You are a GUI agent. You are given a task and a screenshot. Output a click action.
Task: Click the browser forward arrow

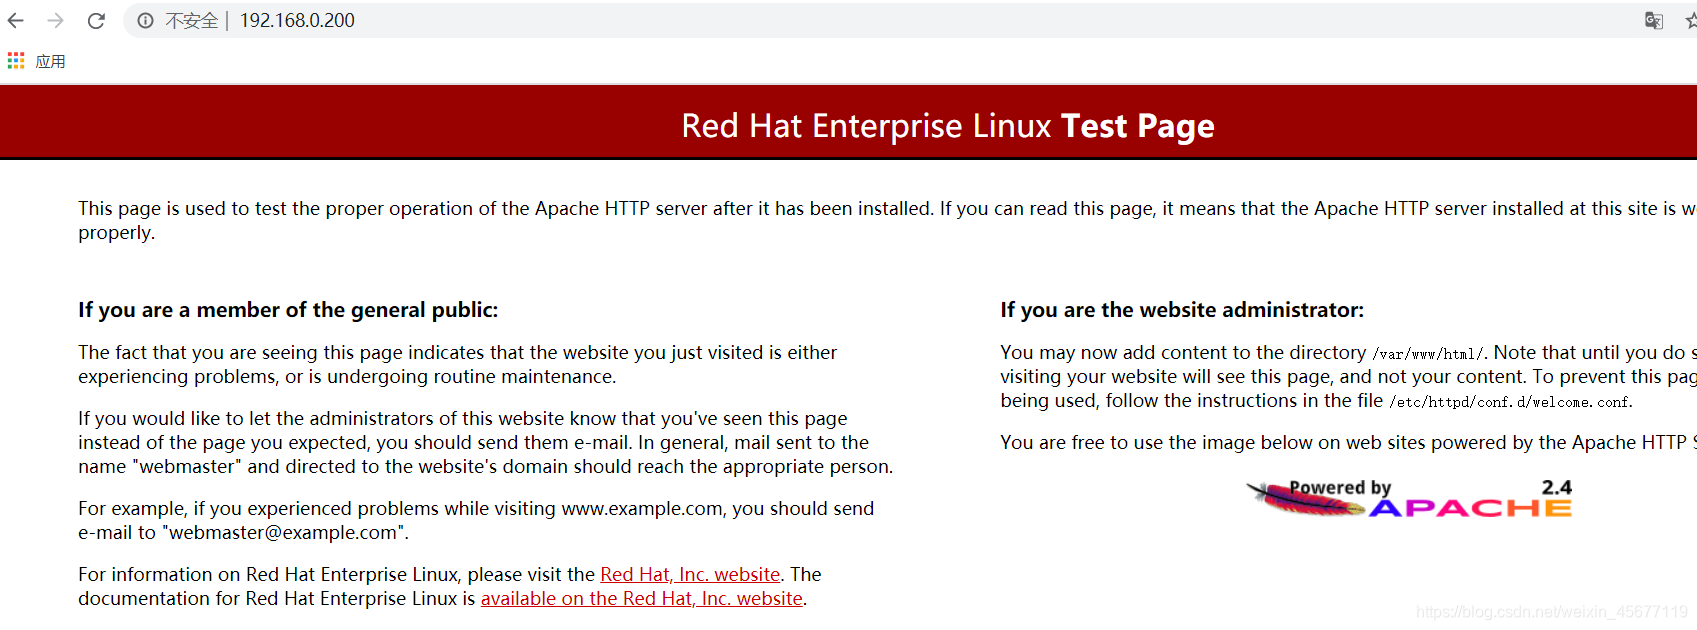[x=56, y=20]
